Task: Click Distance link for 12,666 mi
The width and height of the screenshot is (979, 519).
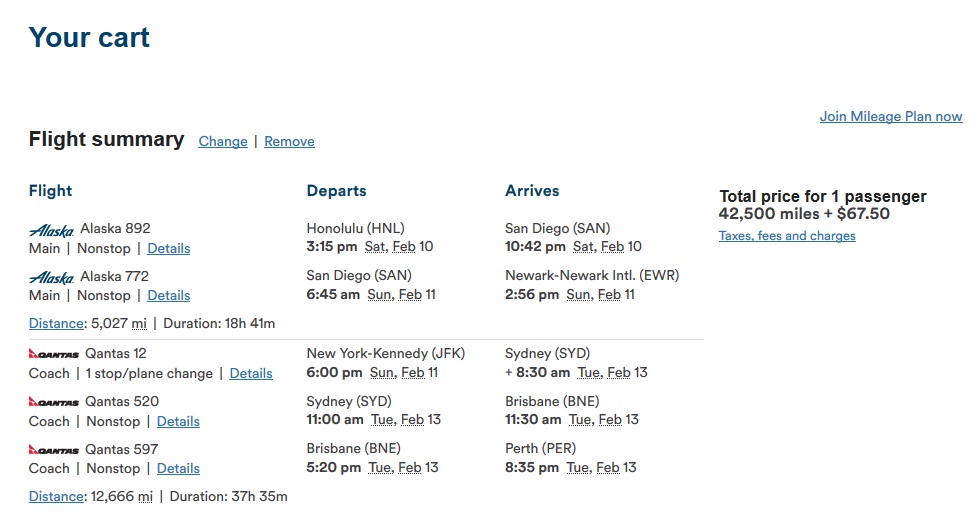Action: click(x=56, y=496)
